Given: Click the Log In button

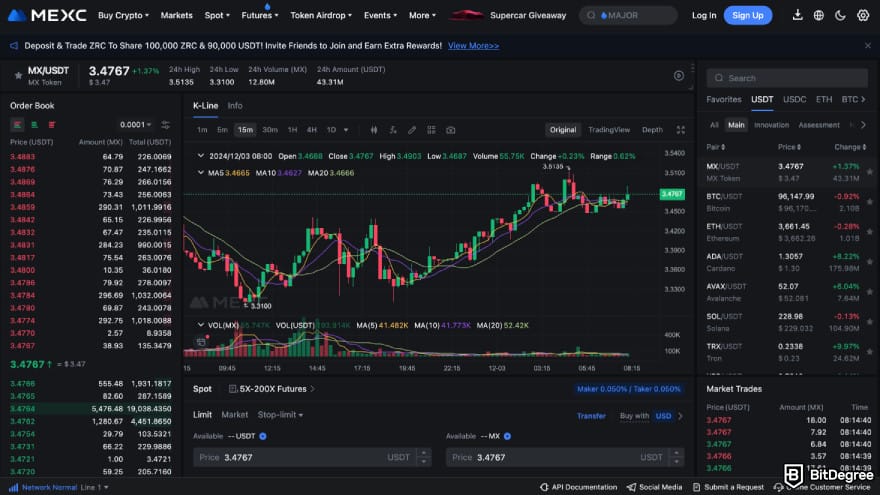Looking at the screenshot, I should [x=704, y=15].
